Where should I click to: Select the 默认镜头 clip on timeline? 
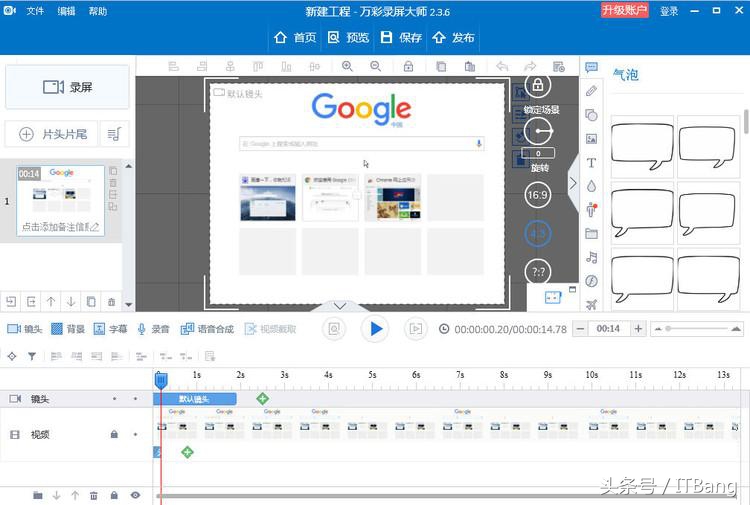[195, 399]
